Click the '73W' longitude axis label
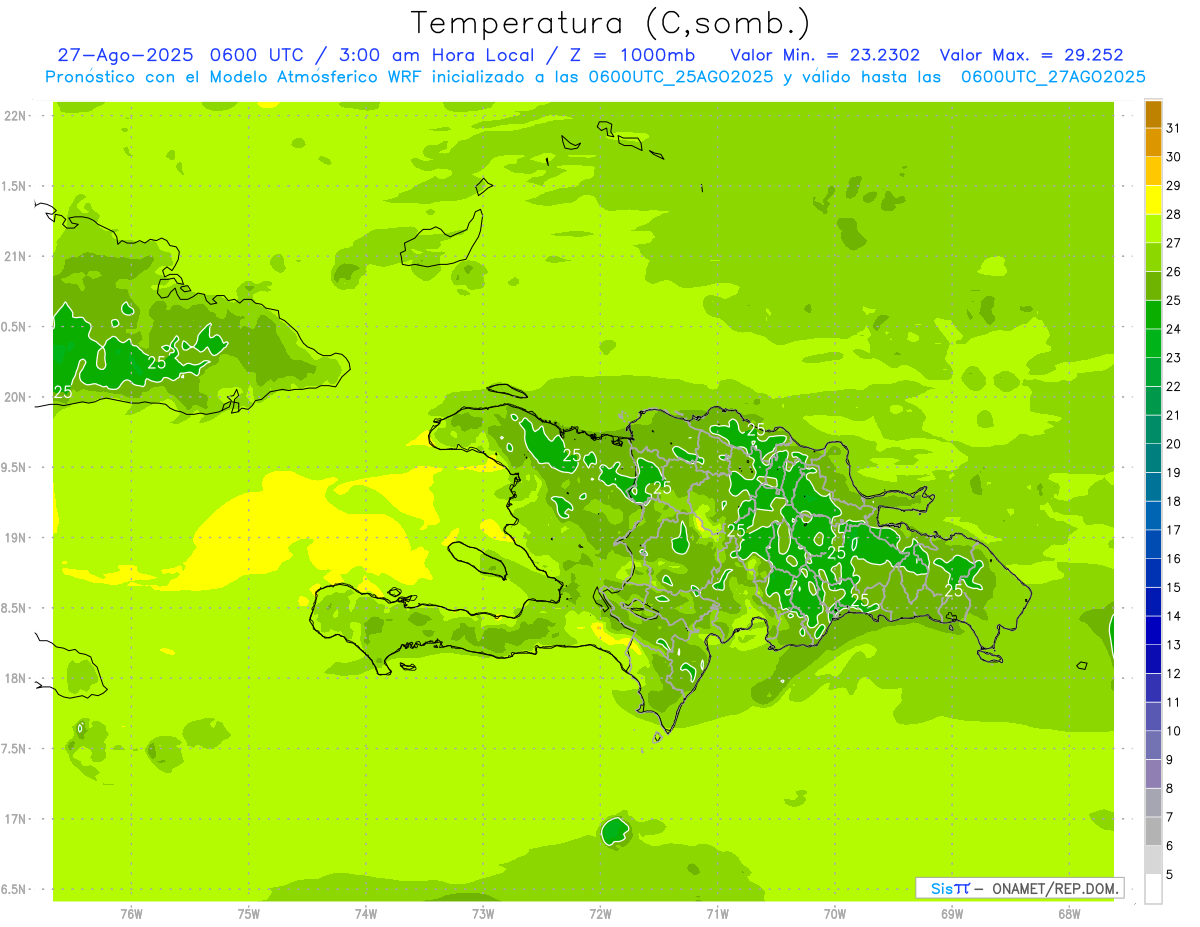This screenshot has height=927, width=1200. point(483,914)
